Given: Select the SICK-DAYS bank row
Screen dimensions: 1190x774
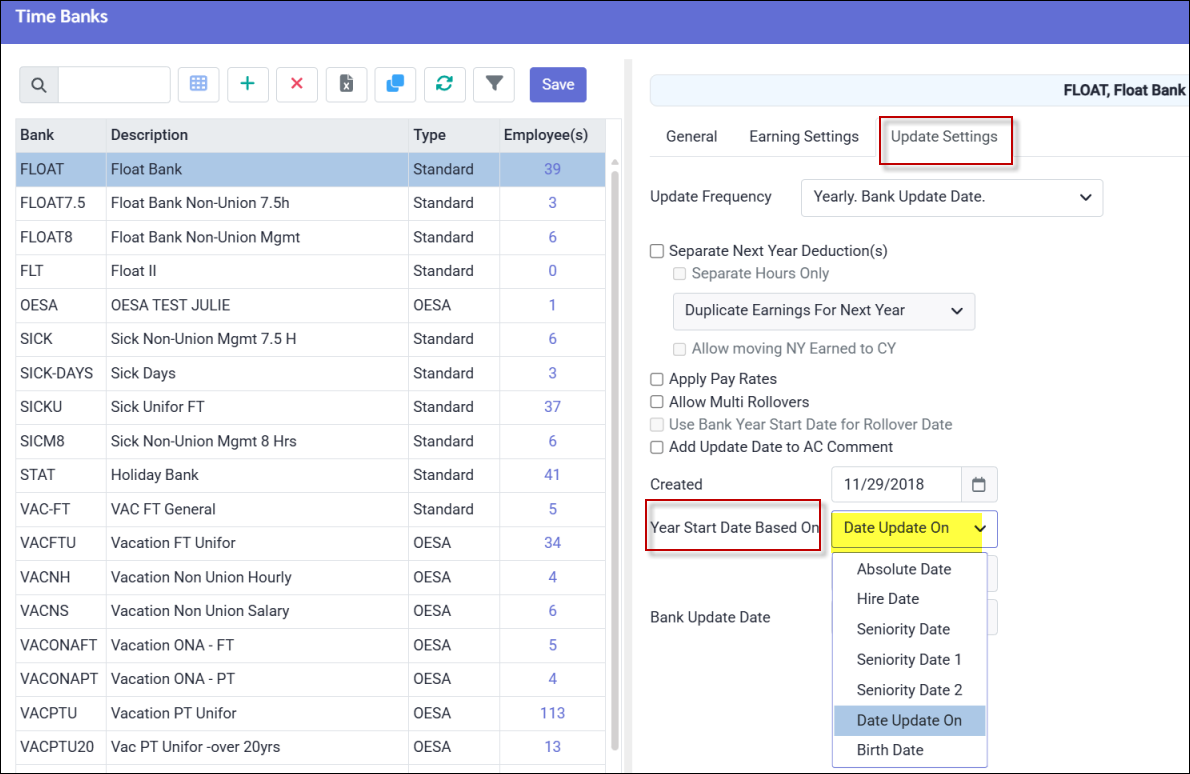Looking at the screenshot, I should tap(310, 373).
